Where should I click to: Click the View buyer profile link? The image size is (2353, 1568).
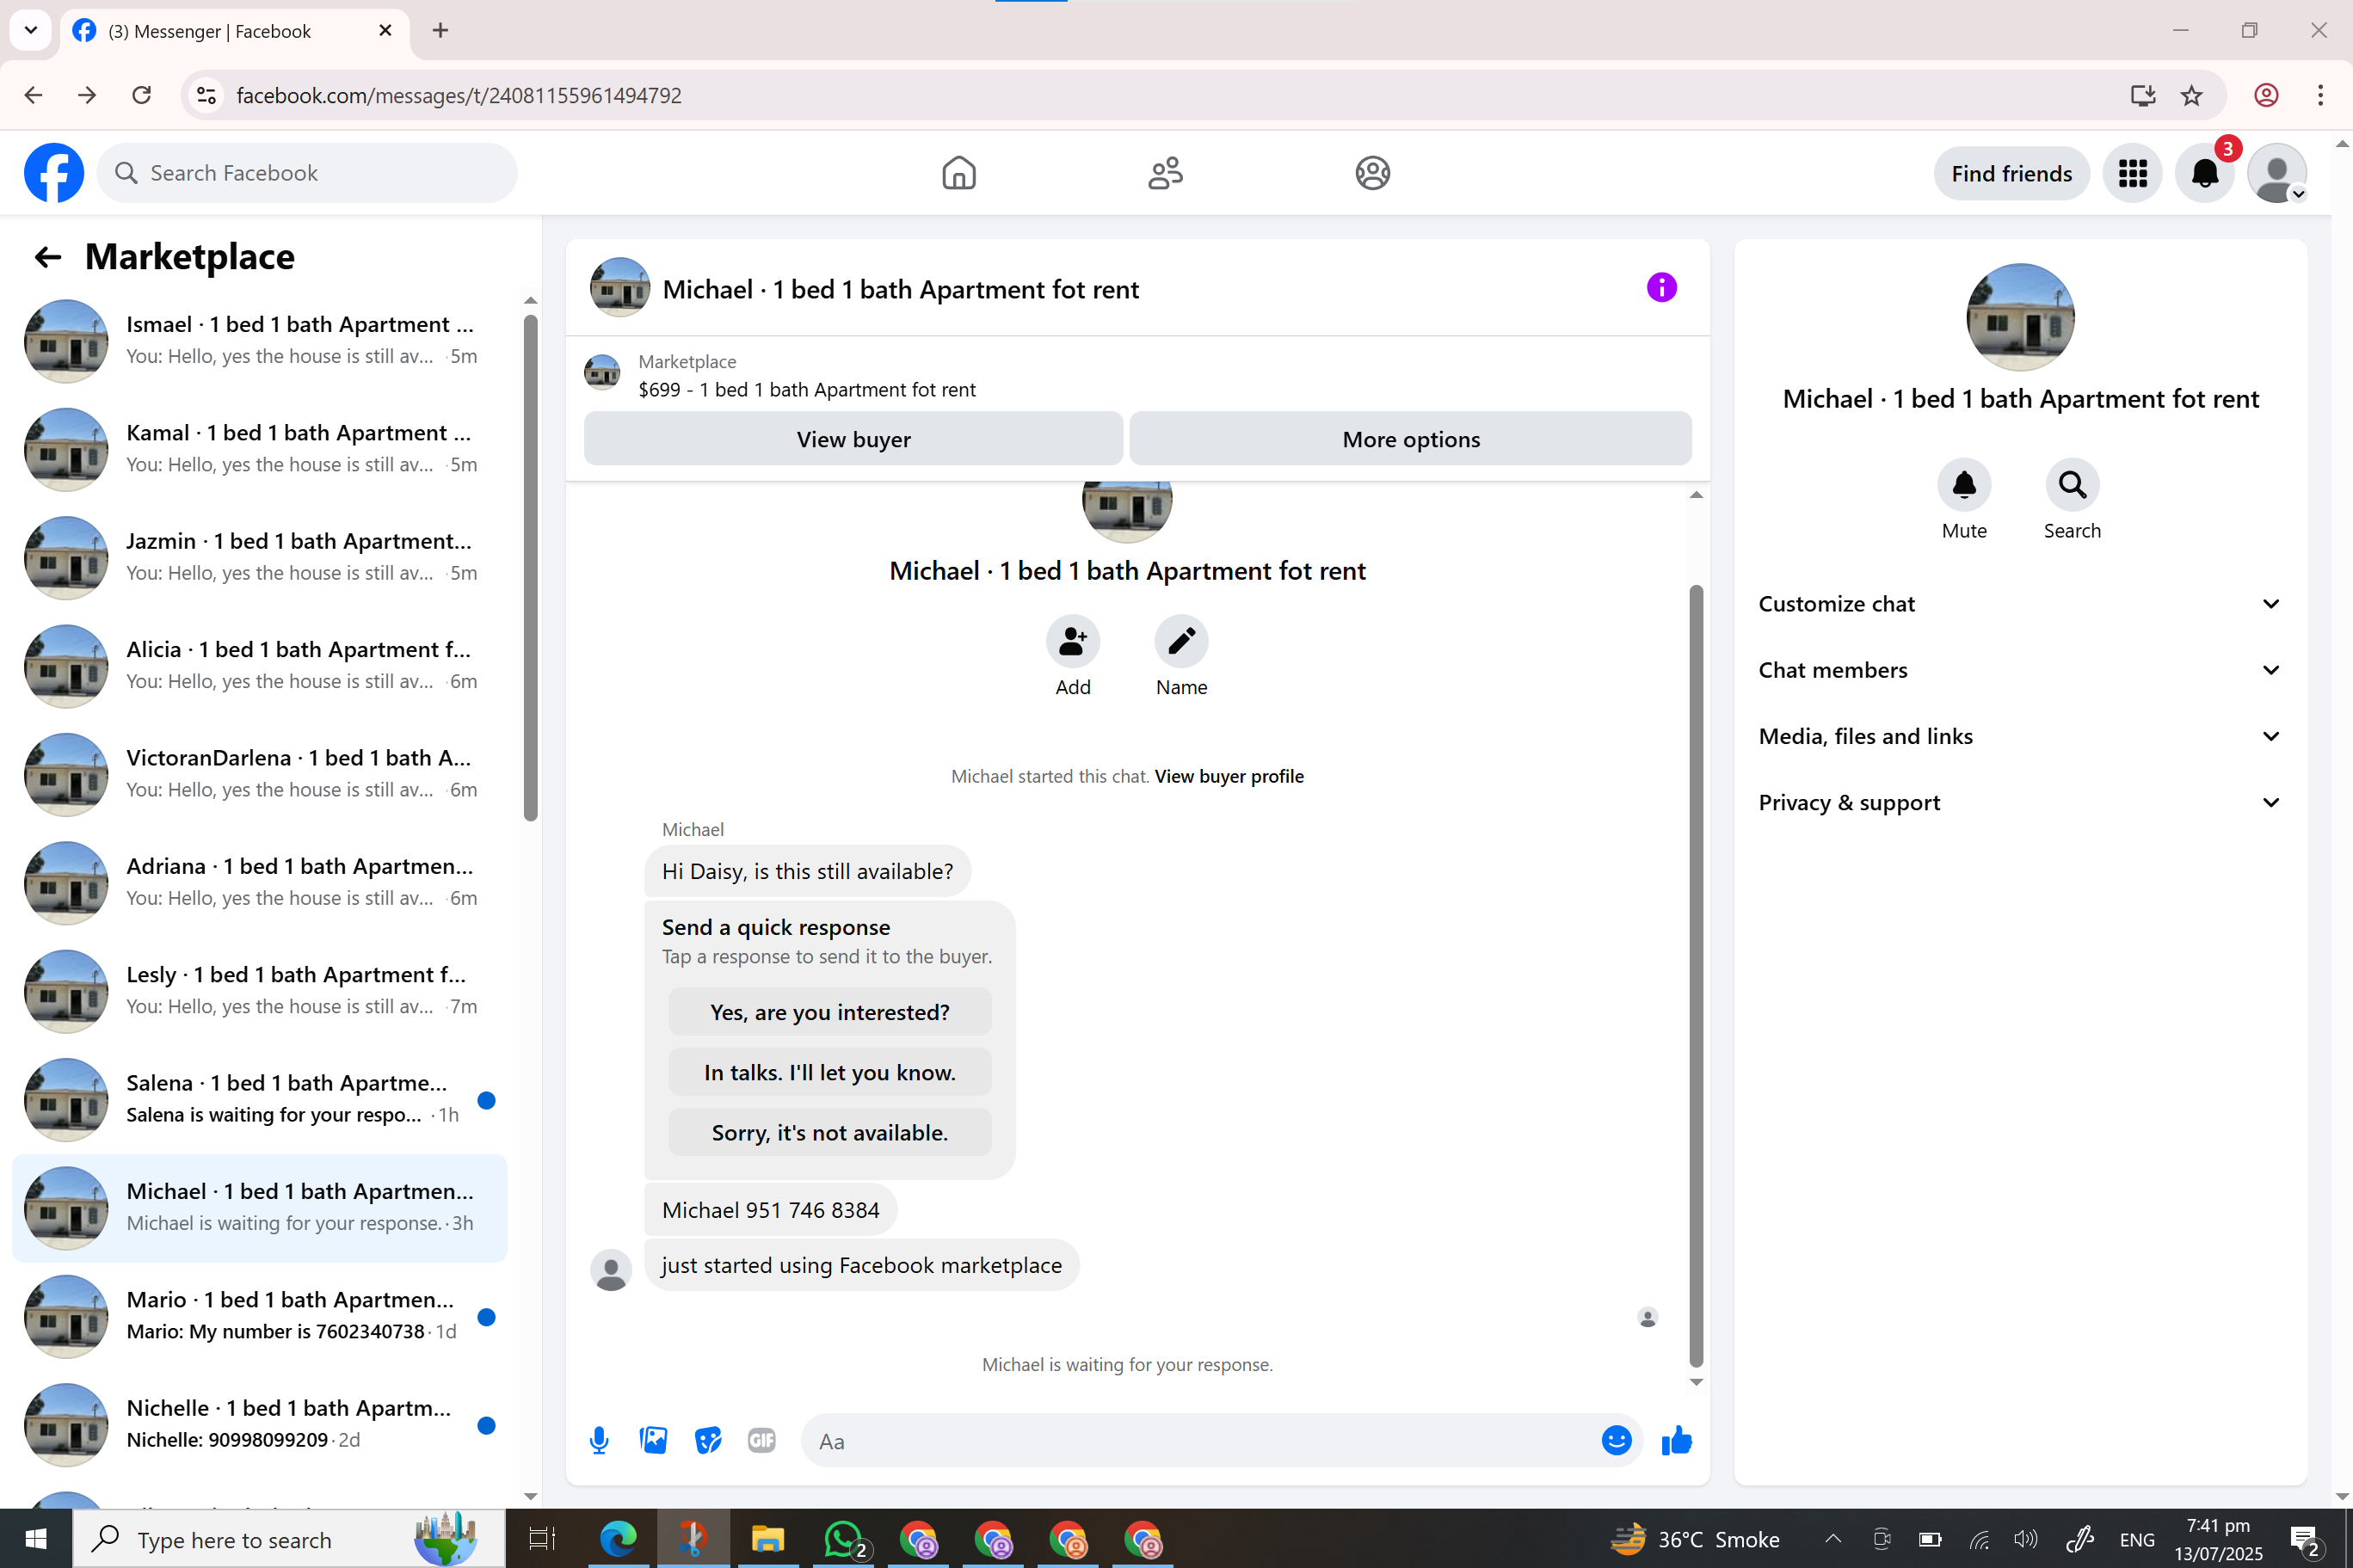pyautogui.click(x=1229, y=776)
